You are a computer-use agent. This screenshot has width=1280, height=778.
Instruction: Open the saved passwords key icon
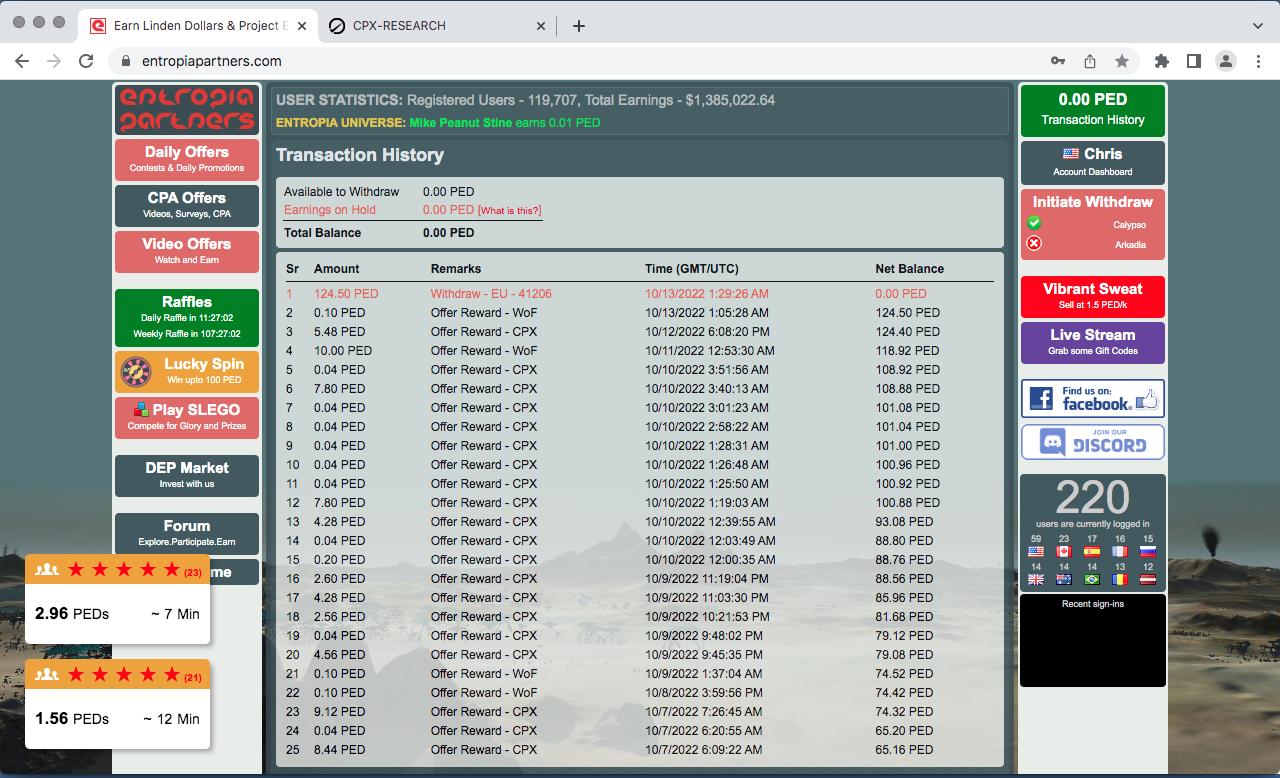(x=1058, y=61)
